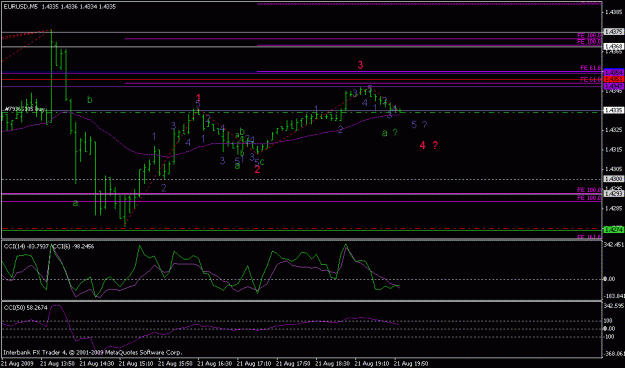Image resolution: width=625 pixels, height=368 pixels.
Task: Click the 21 Aug 2009 date label
Action: (18, 364)
